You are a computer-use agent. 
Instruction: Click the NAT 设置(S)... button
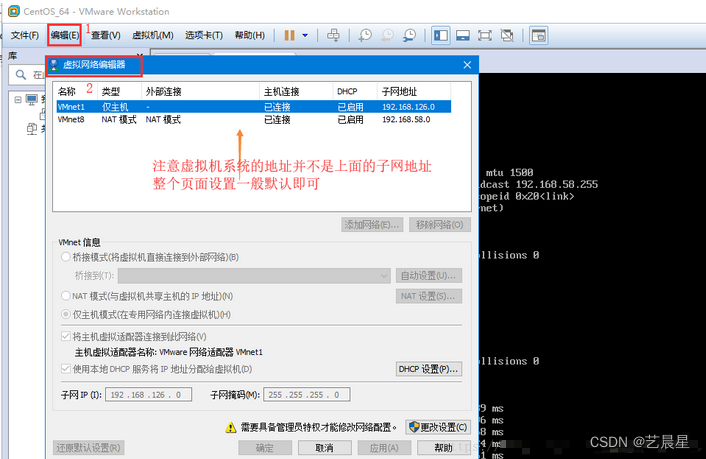click(x=429, y=296)
